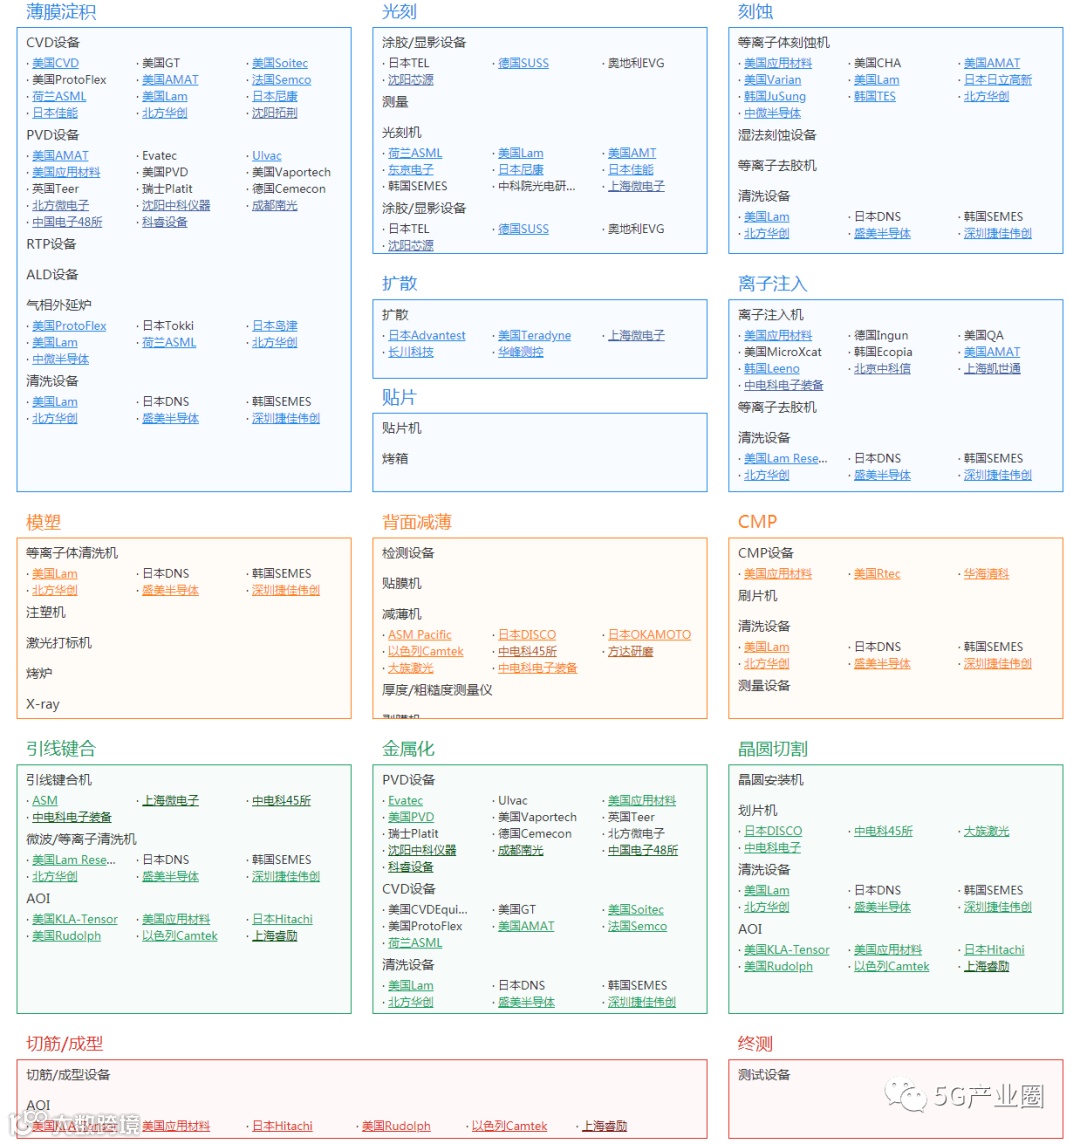The image size is (1080, 1144).
Task: Open Evatec link in 金属化 section
Action: pos(405,801)
